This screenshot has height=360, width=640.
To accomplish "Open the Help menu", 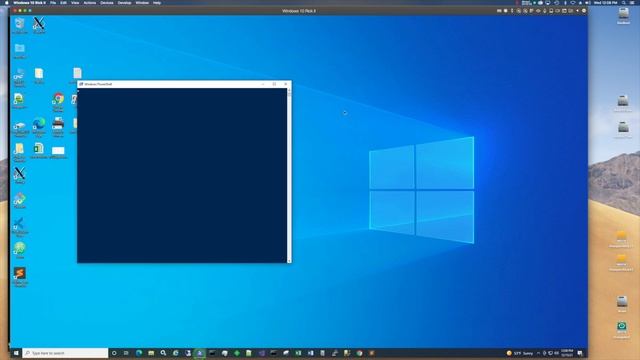I will pos(157,2).
